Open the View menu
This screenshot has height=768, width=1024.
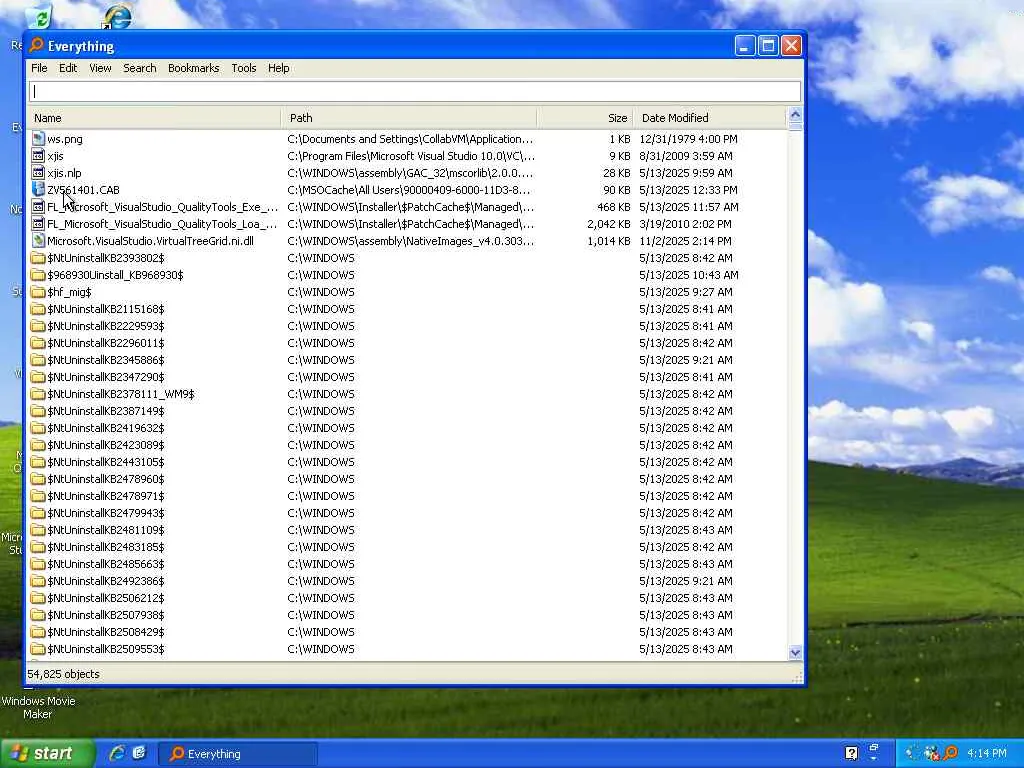100,68
